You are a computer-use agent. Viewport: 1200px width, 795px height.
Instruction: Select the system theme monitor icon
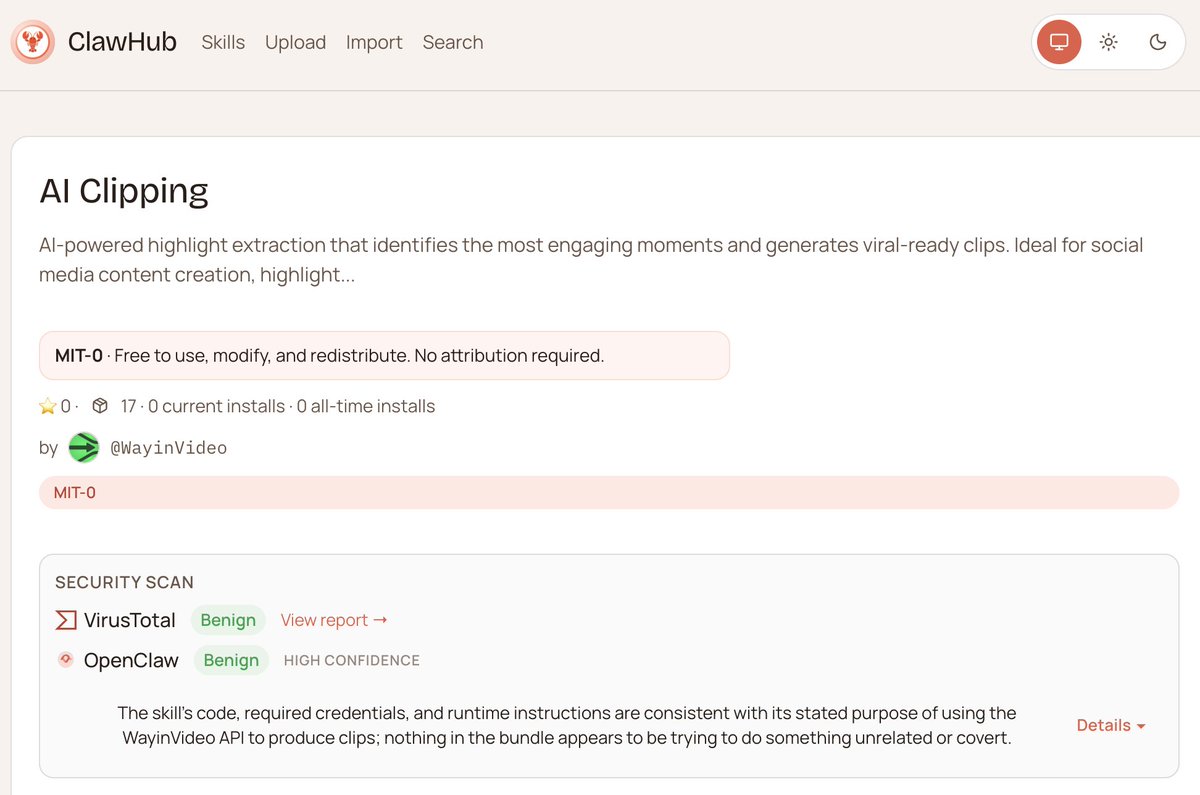pyautogui.click(x=1059, y=42)
